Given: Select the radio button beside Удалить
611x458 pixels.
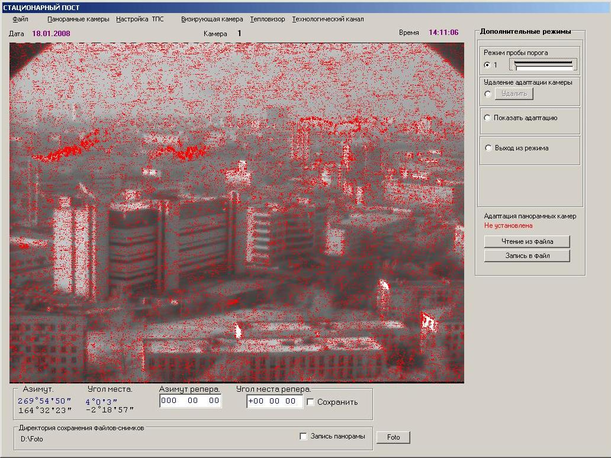Looking at the screenshot, I should [487, 93].
